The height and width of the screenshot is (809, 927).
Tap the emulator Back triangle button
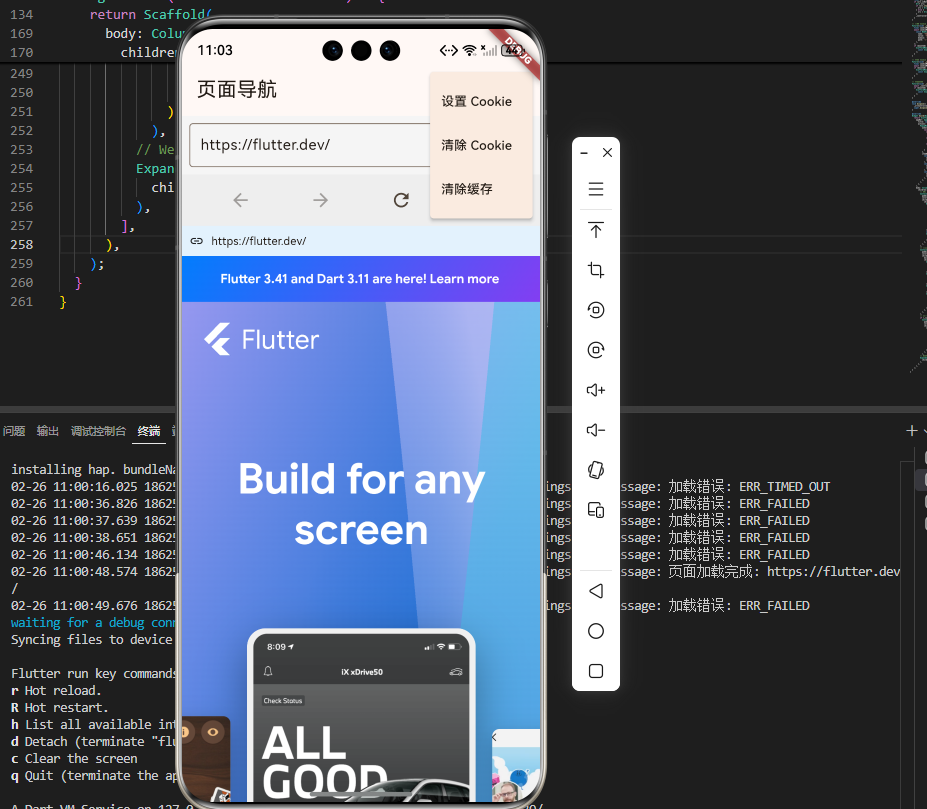coord(596,591)
